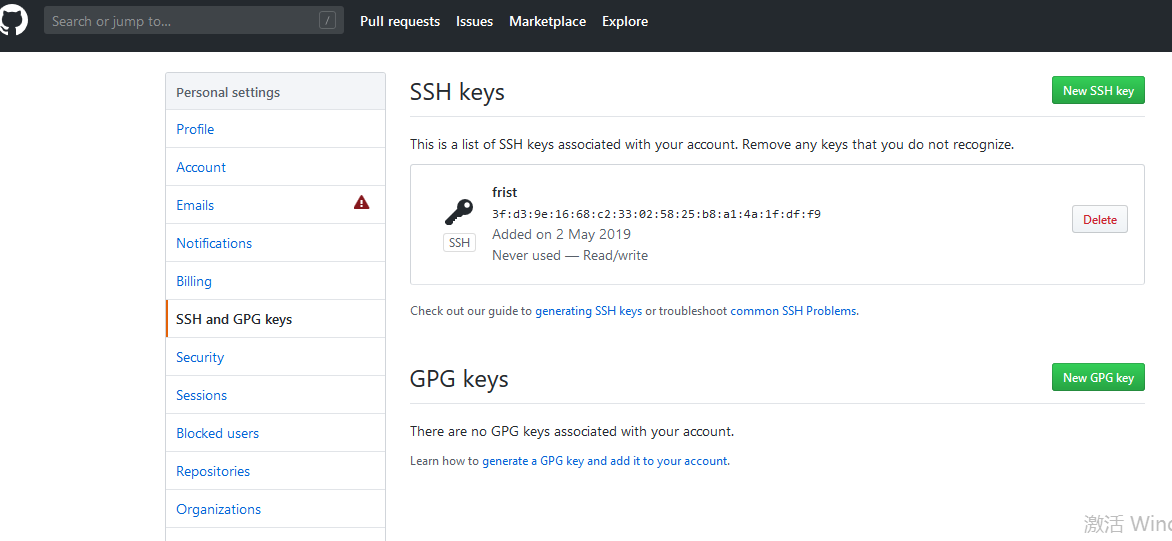The height and width of the screenshot is (541, 1172).
Task: Click the key icon beside frist
Action: [459, 212]
